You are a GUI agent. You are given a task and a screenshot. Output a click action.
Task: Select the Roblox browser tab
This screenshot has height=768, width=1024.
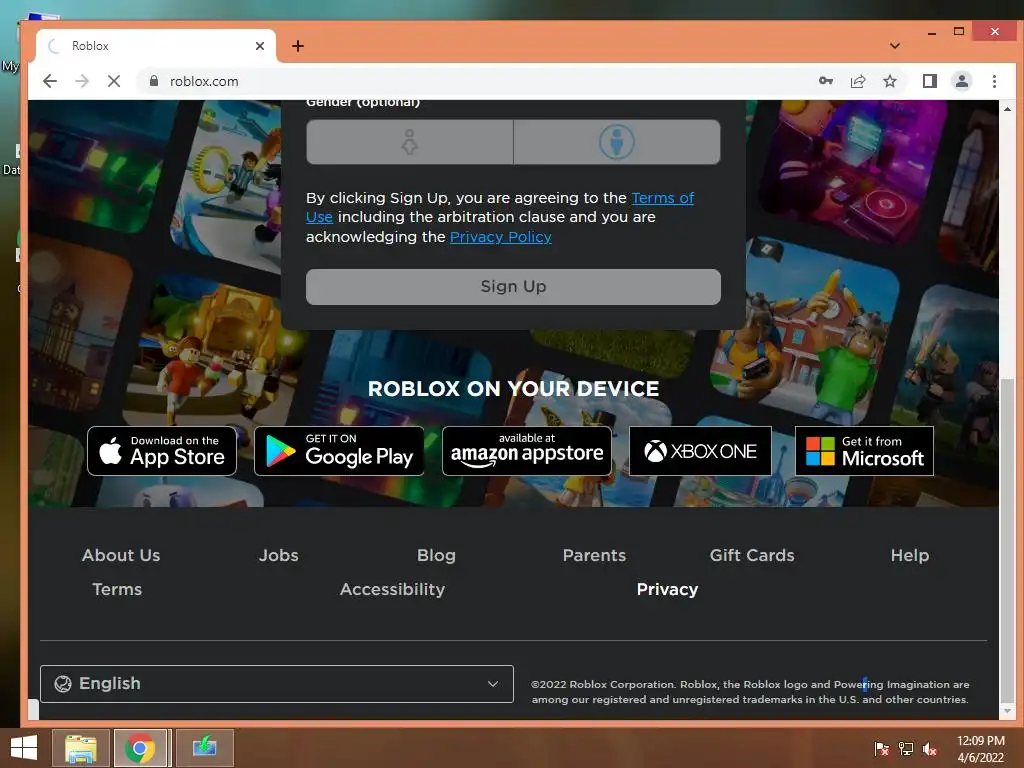coord(155,46)
